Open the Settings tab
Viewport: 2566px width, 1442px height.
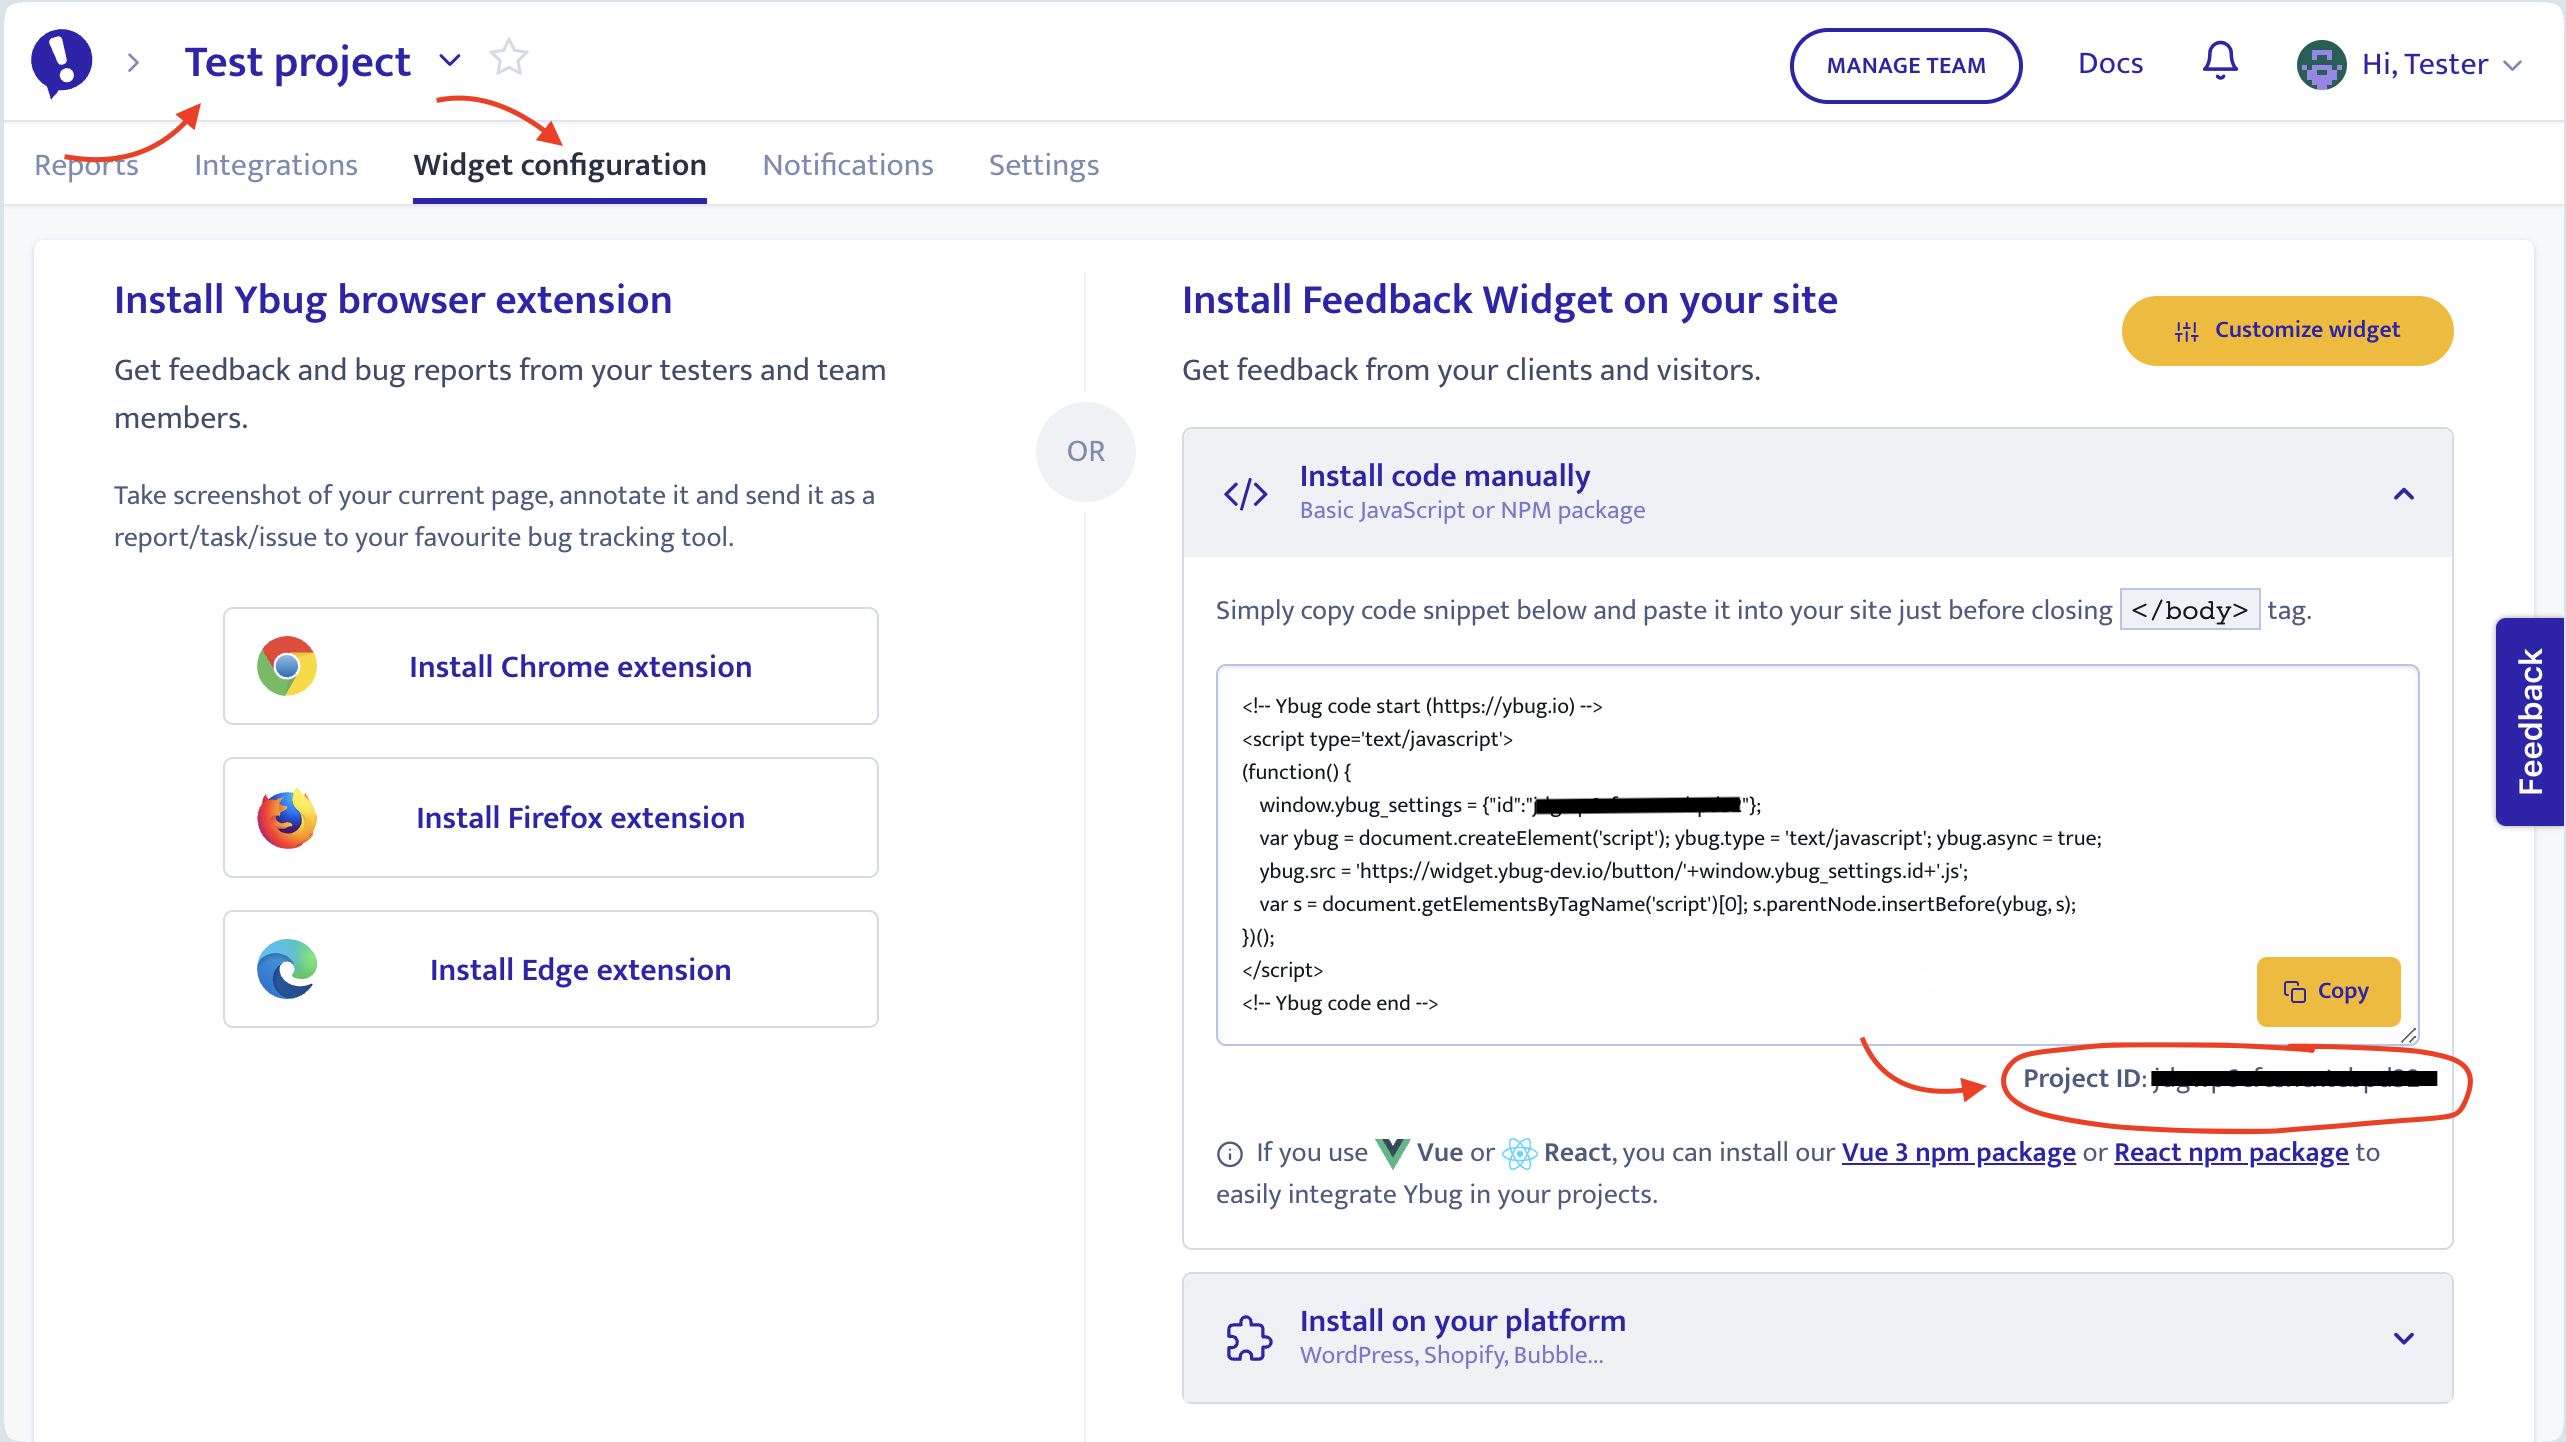click(1044, 165)
